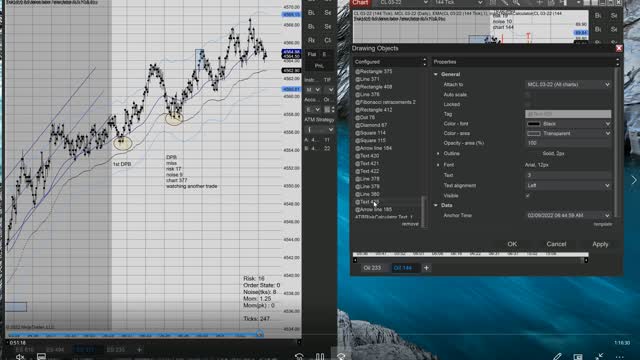Switch to the Oil 233 tab
640x360 pixels.
point(372,268)
